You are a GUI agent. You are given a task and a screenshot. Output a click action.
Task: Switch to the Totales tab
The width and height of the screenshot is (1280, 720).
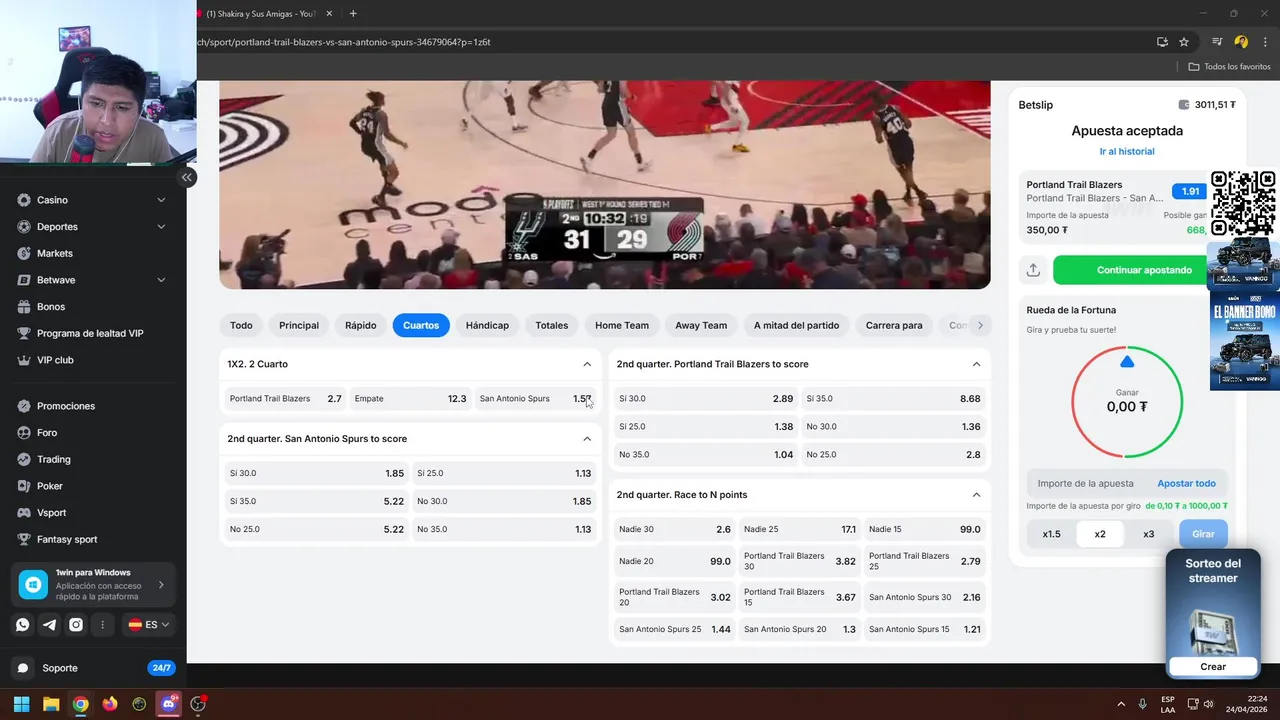tap(551, 325)
